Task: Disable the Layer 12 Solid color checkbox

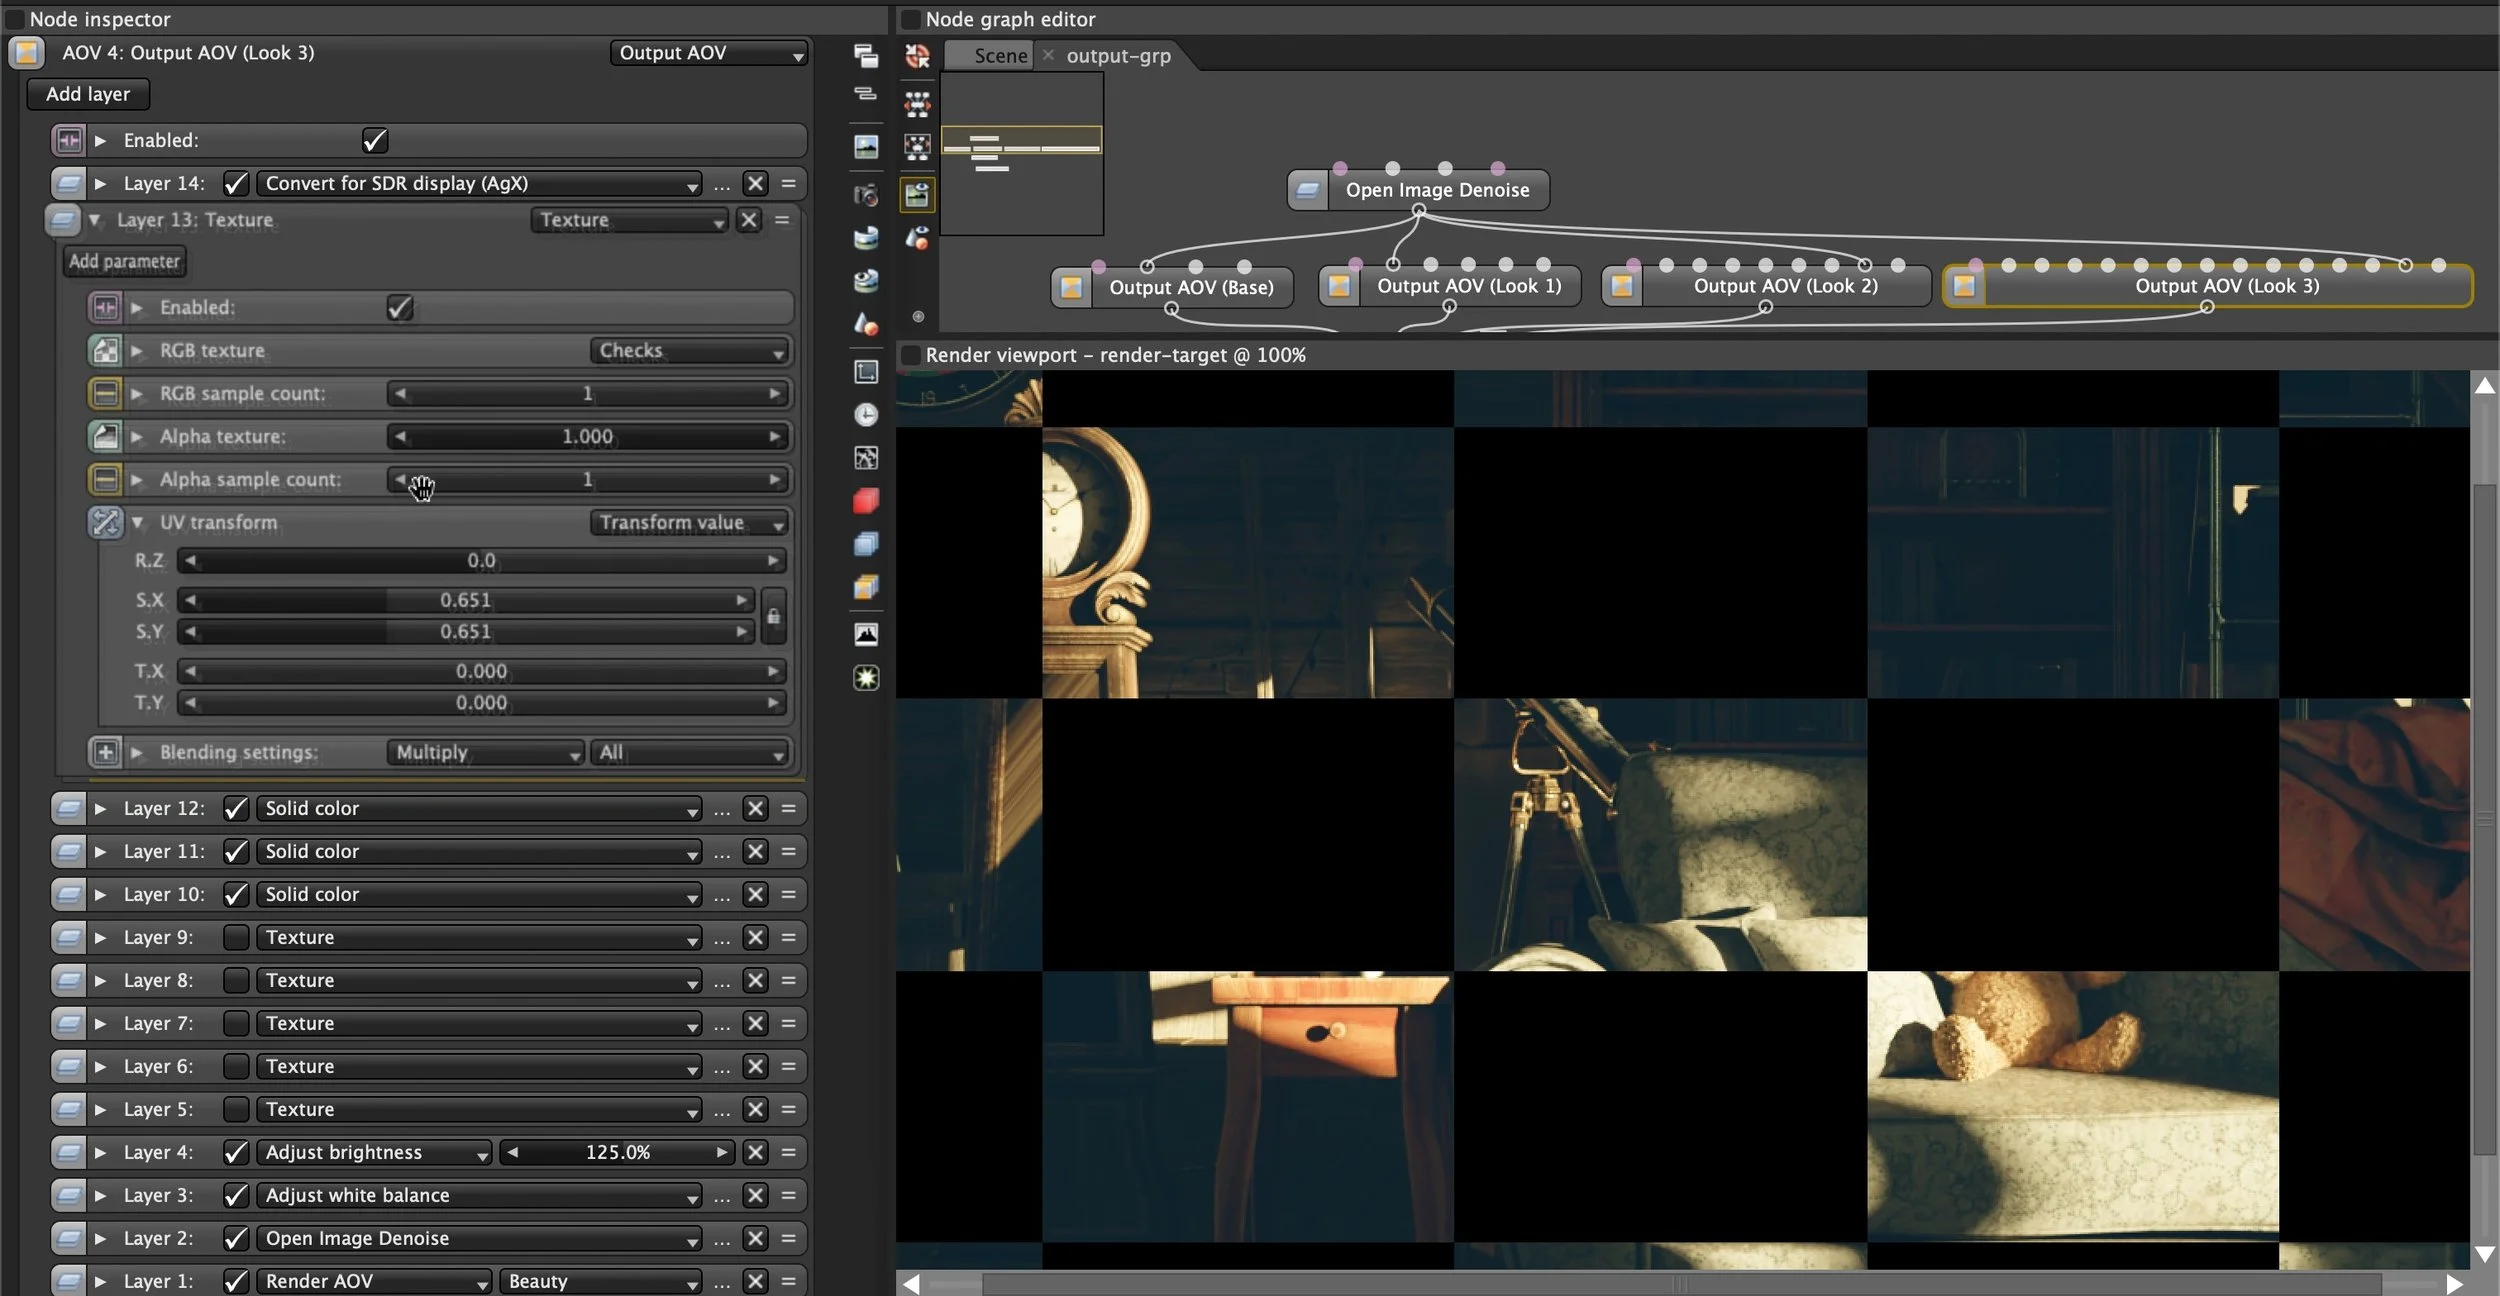Action: [x=236, y=808]
